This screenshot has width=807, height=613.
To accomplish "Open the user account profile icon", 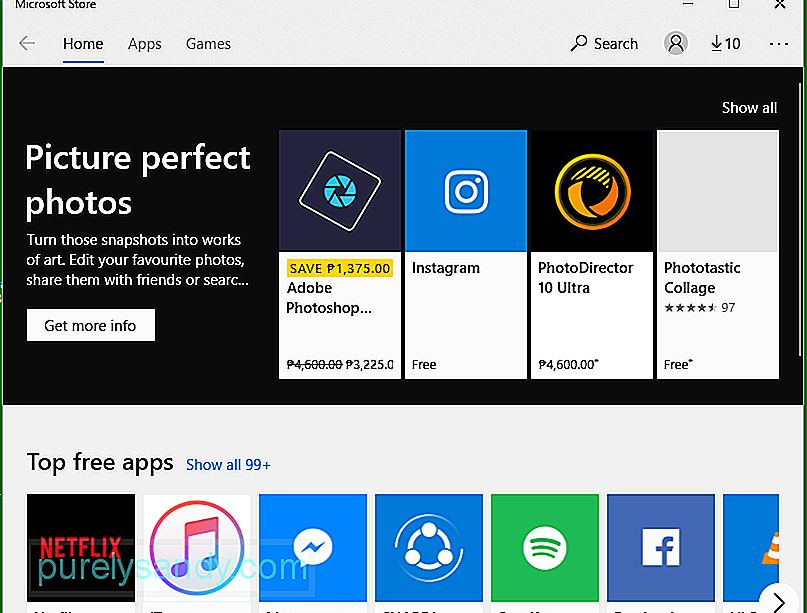I will (x=675, y=43).
